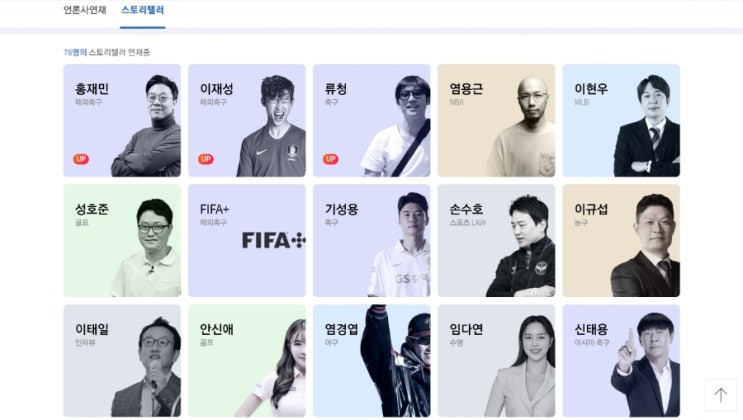Open 성호준 golf storyteller card

pos(122,241)
